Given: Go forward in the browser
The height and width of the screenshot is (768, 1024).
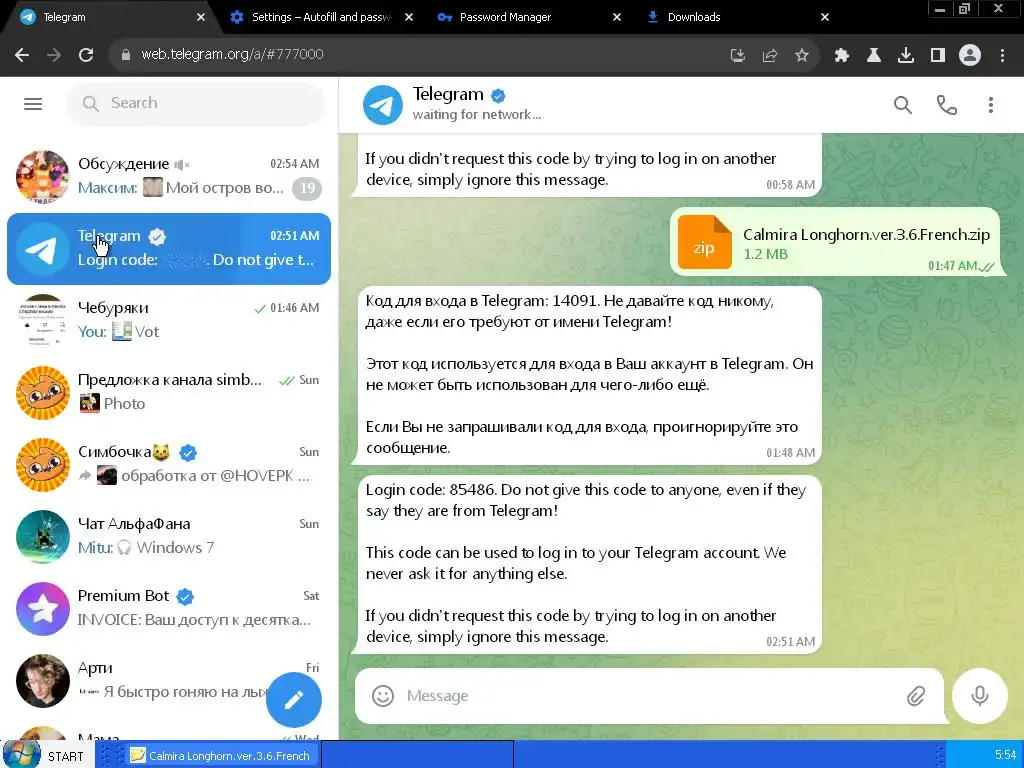Looking at the screenshot, I should tap(54, 55).
